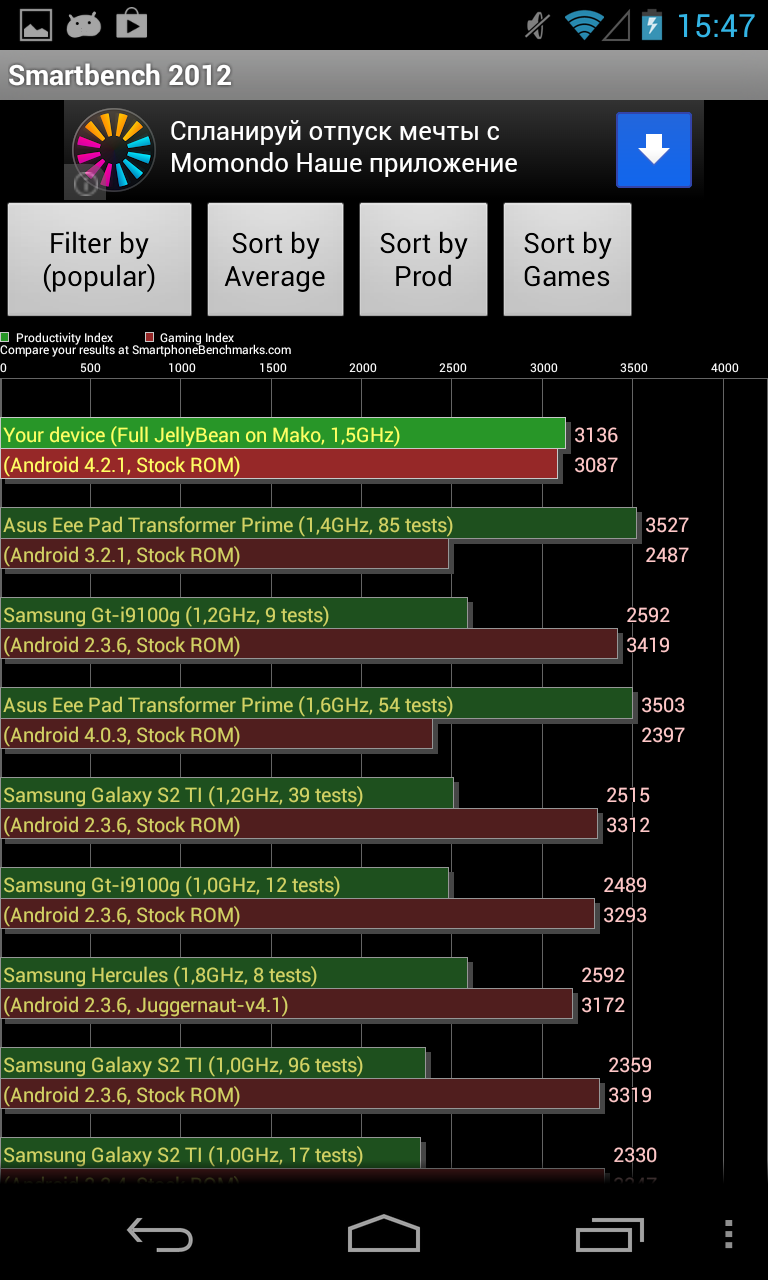Select Samsung Gt-i9100g 1,2GHz 9 tests bar
Image resolution: width=768 pixels, height=1280 pixels.
coord(234,614)
